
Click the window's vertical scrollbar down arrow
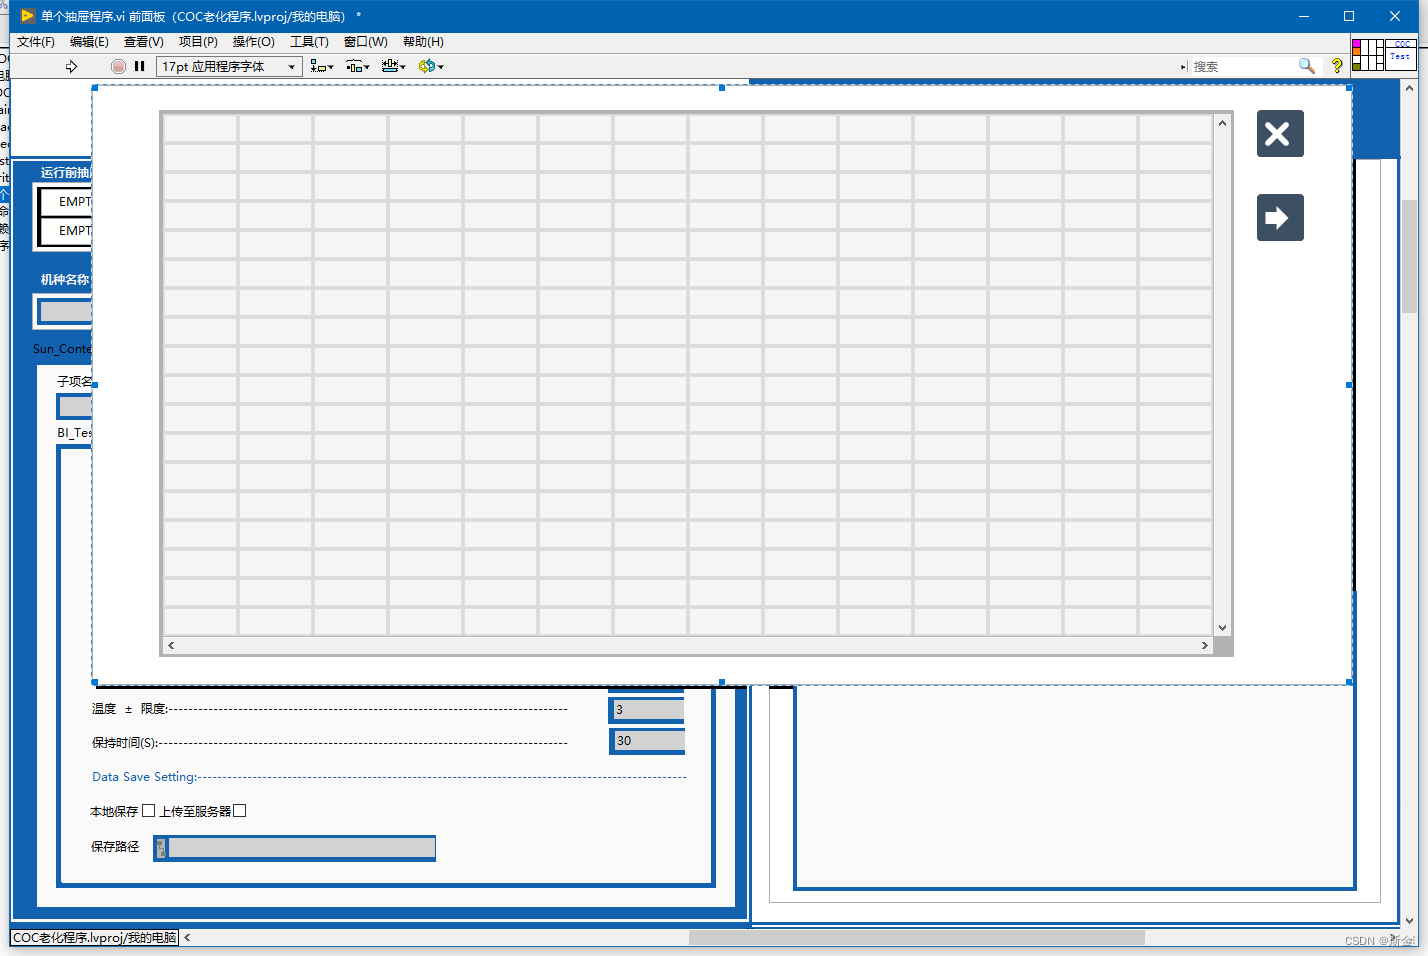pyautogui.click(x=1409, y=920)
